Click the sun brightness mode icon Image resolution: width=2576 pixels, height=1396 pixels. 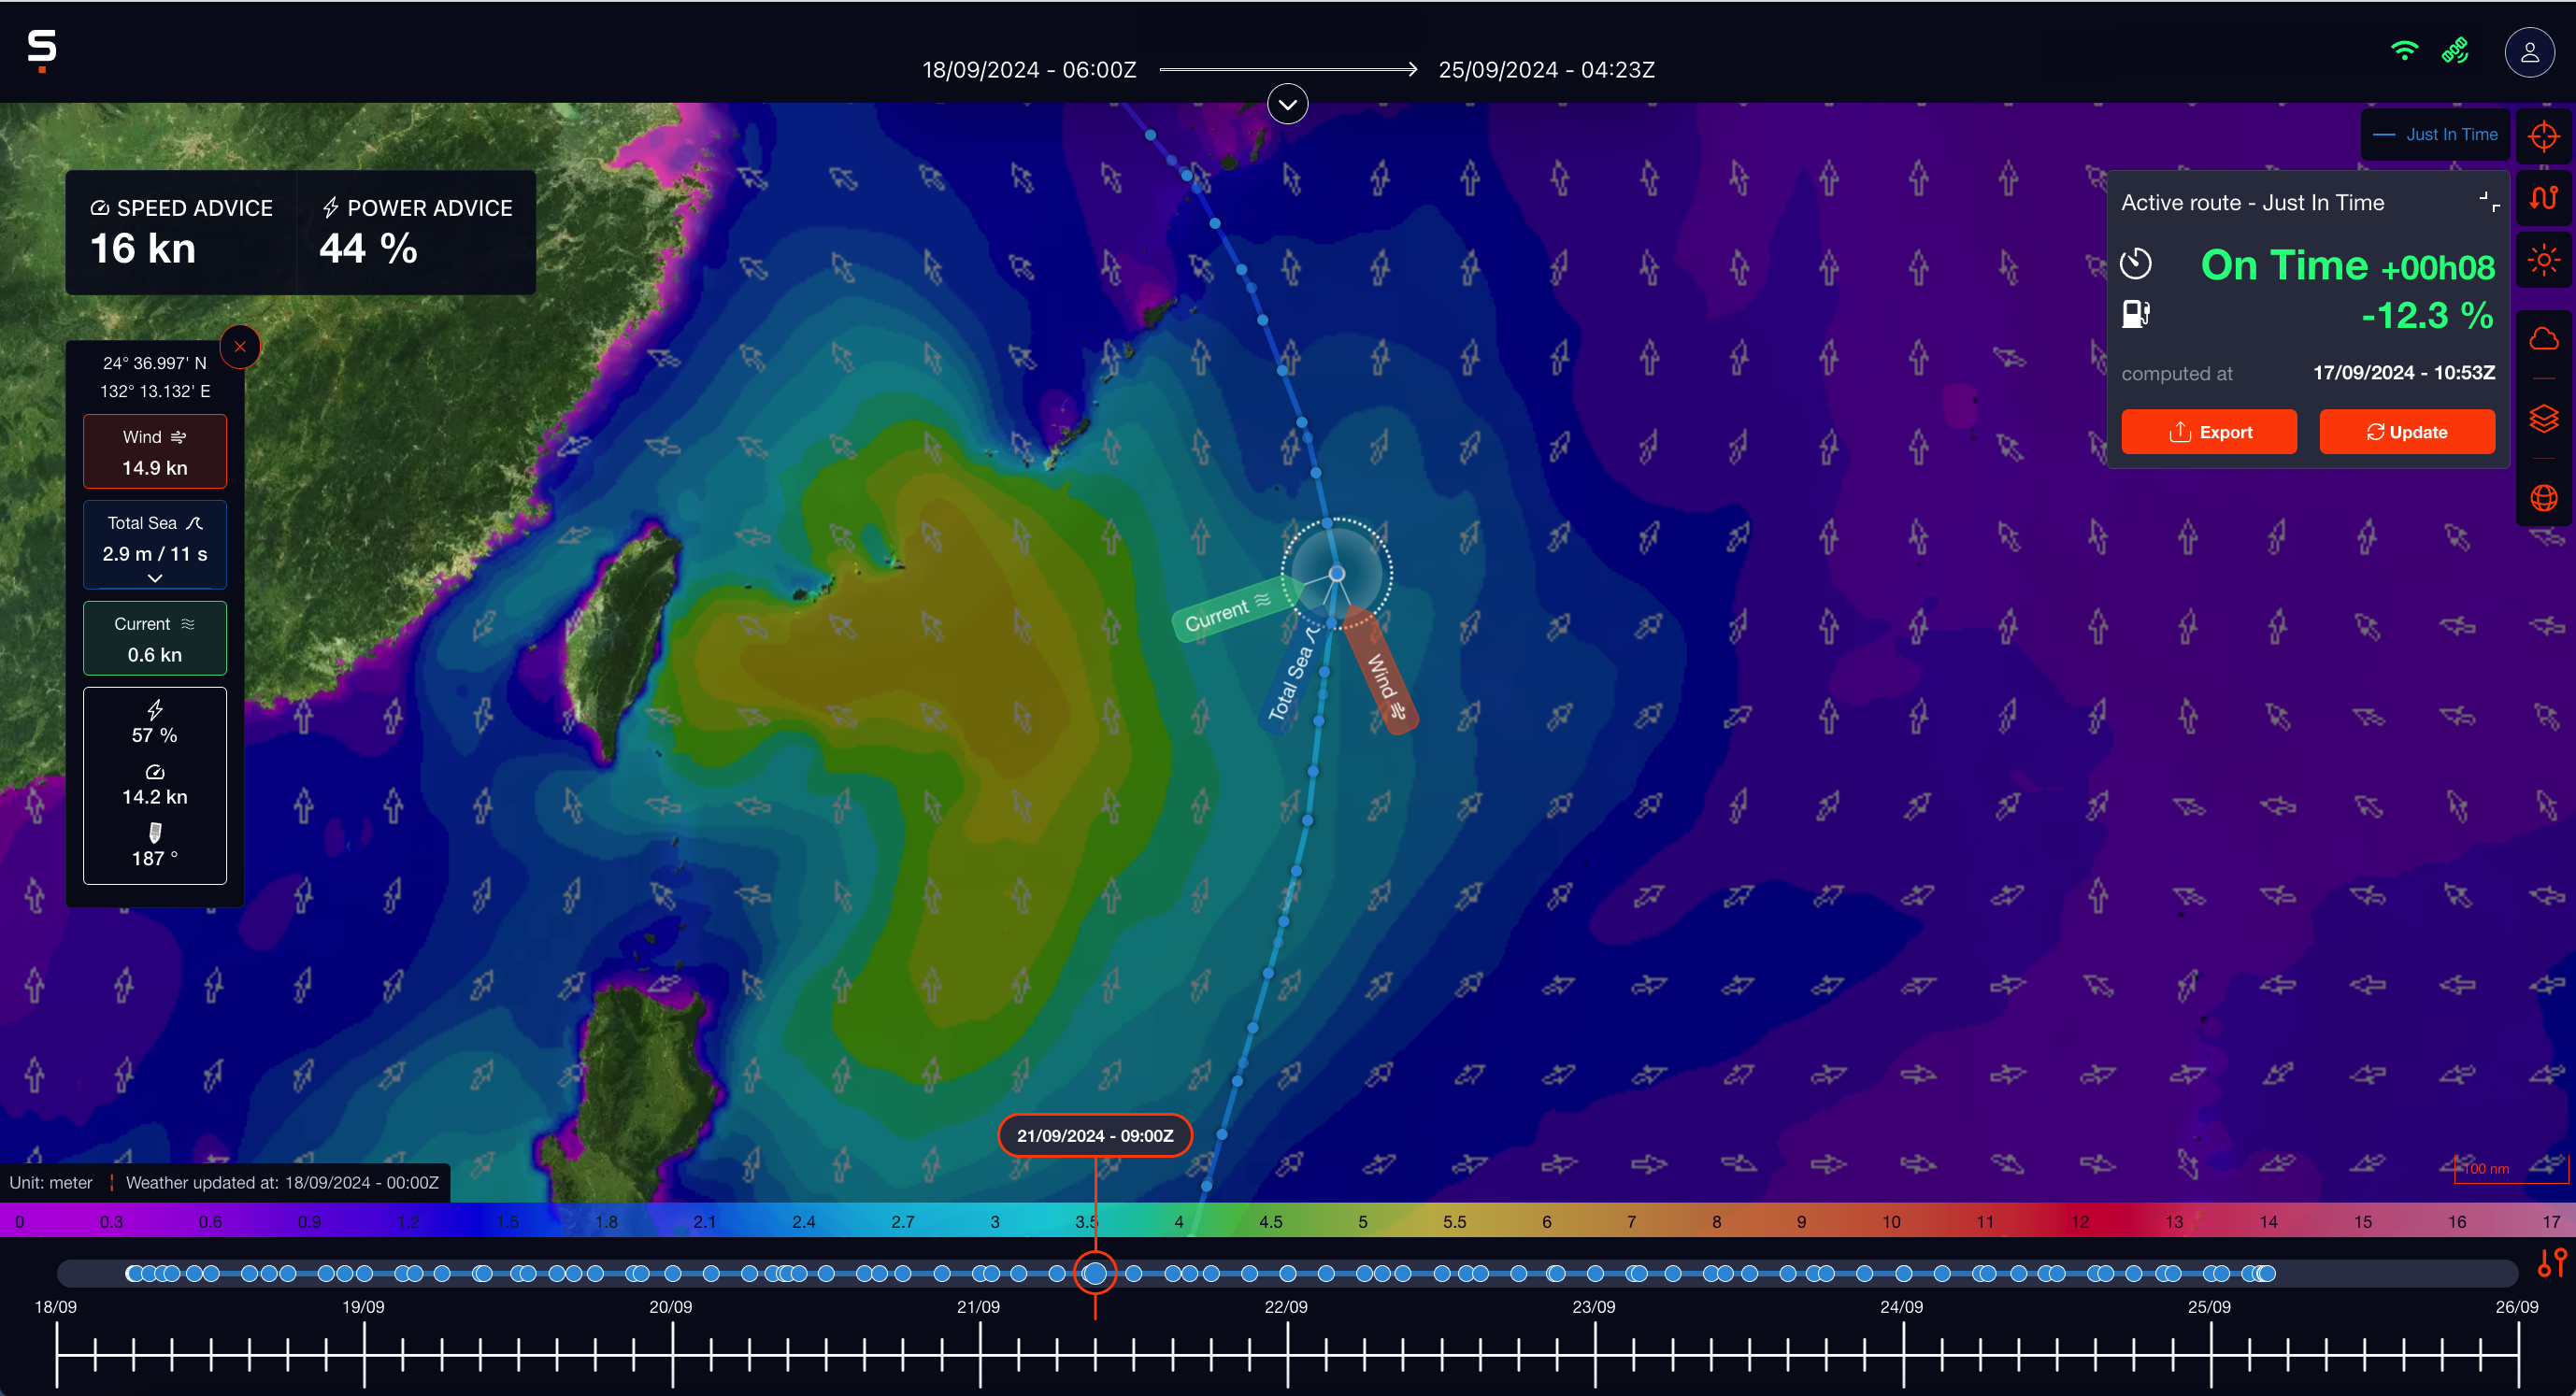click(x=2543, y=261)
